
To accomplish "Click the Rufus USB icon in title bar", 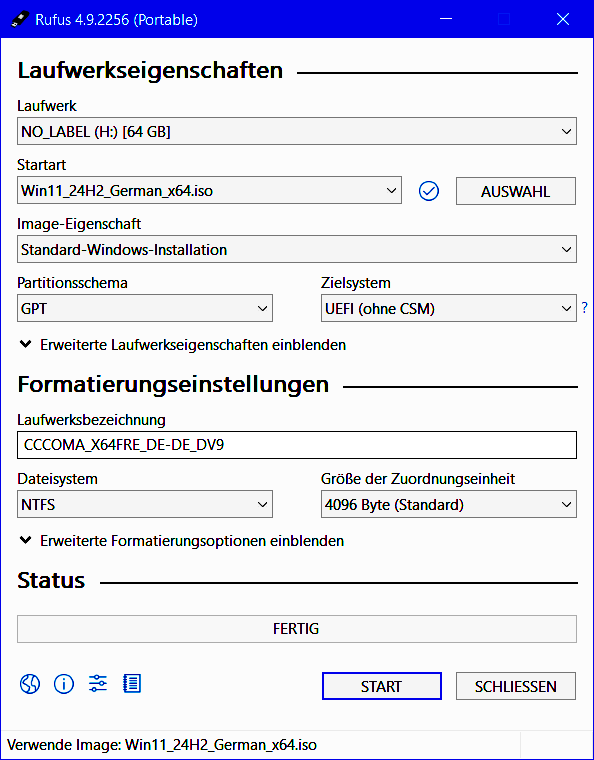I will 20,19.
